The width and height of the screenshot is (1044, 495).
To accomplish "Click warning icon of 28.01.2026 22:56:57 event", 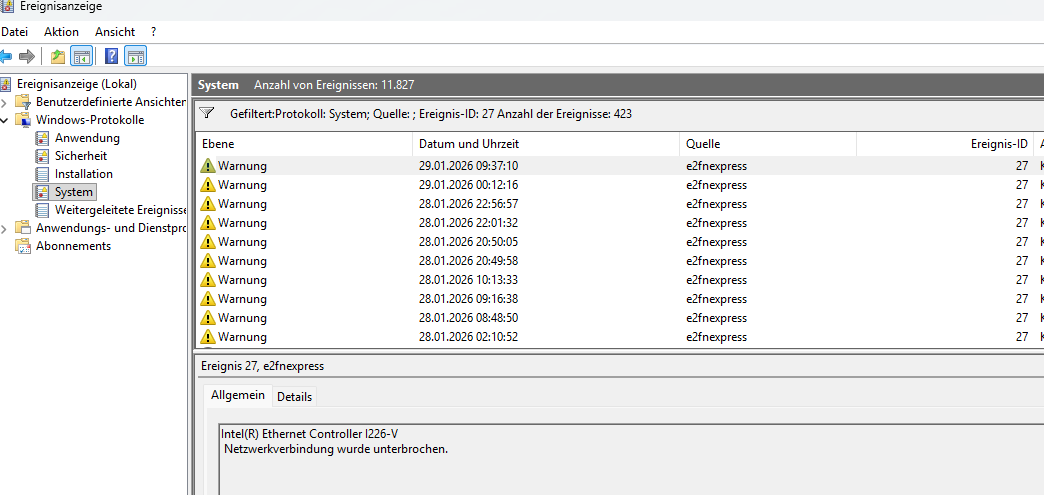I will point(208,204).
